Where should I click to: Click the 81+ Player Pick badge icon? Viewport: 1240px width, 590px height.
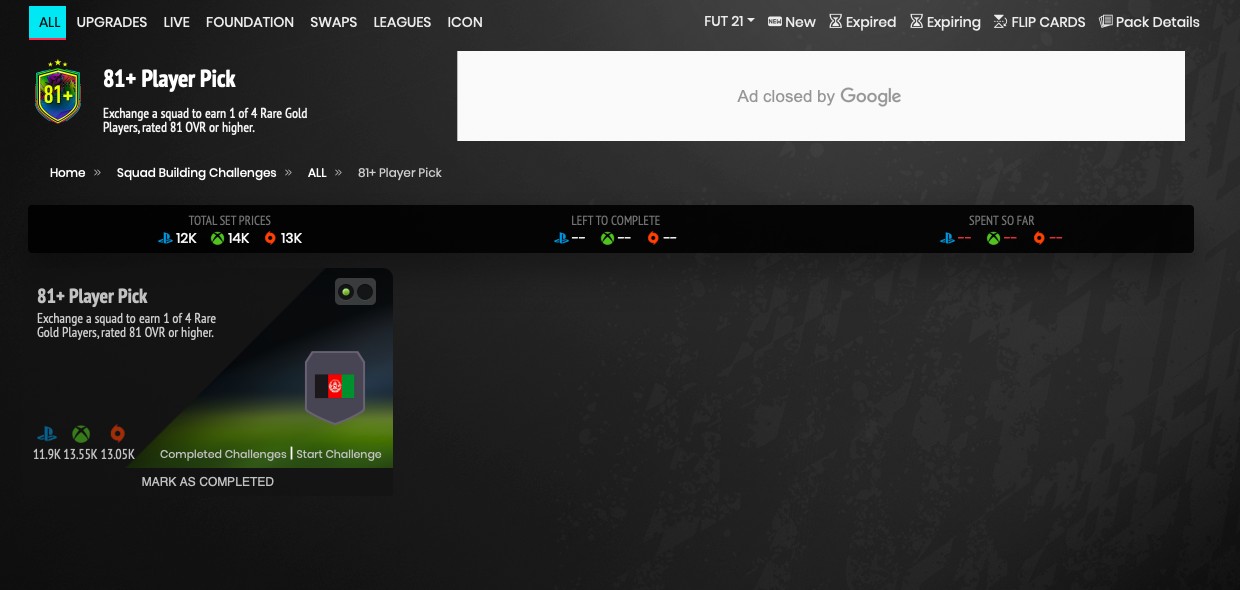coord(57,93)
